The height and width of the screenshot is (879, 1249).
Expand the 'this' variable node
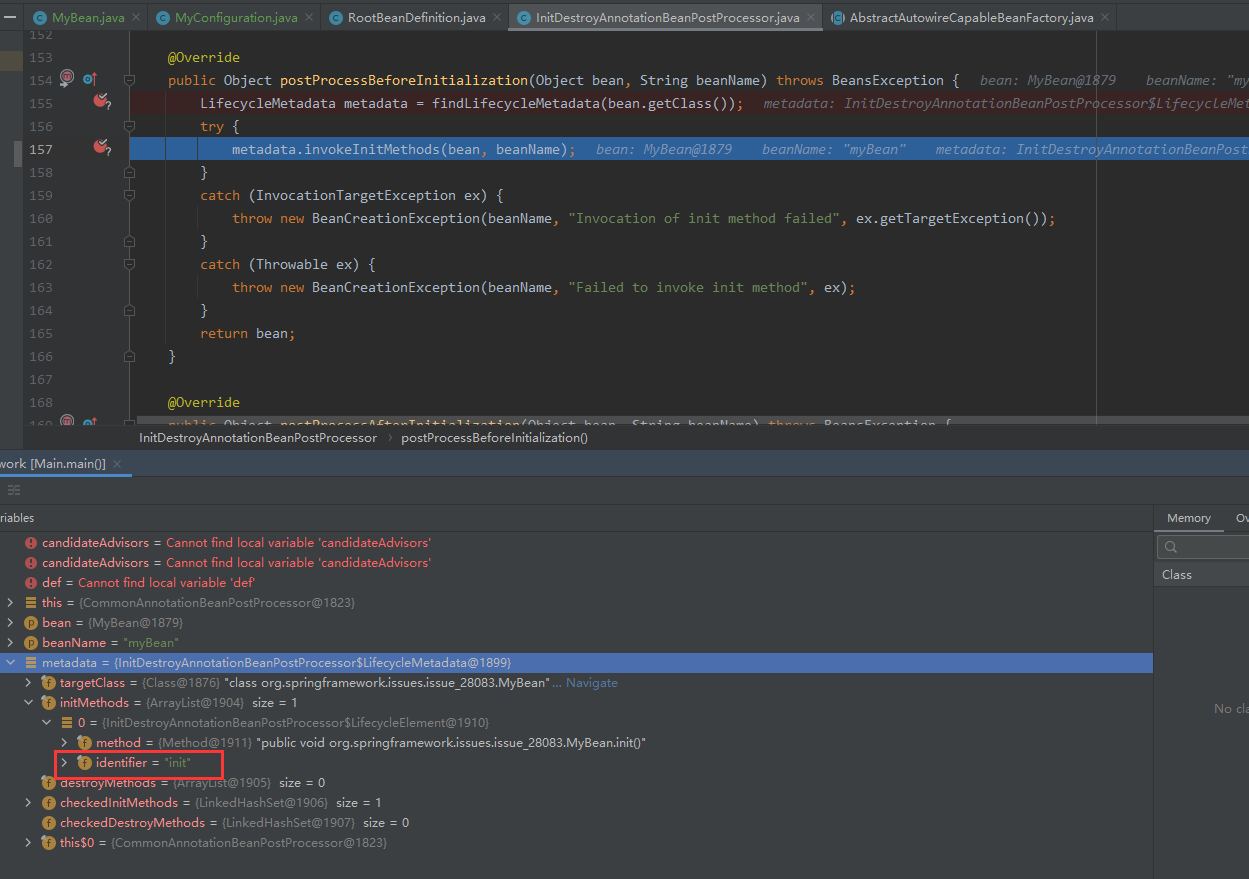pos(11,603)
